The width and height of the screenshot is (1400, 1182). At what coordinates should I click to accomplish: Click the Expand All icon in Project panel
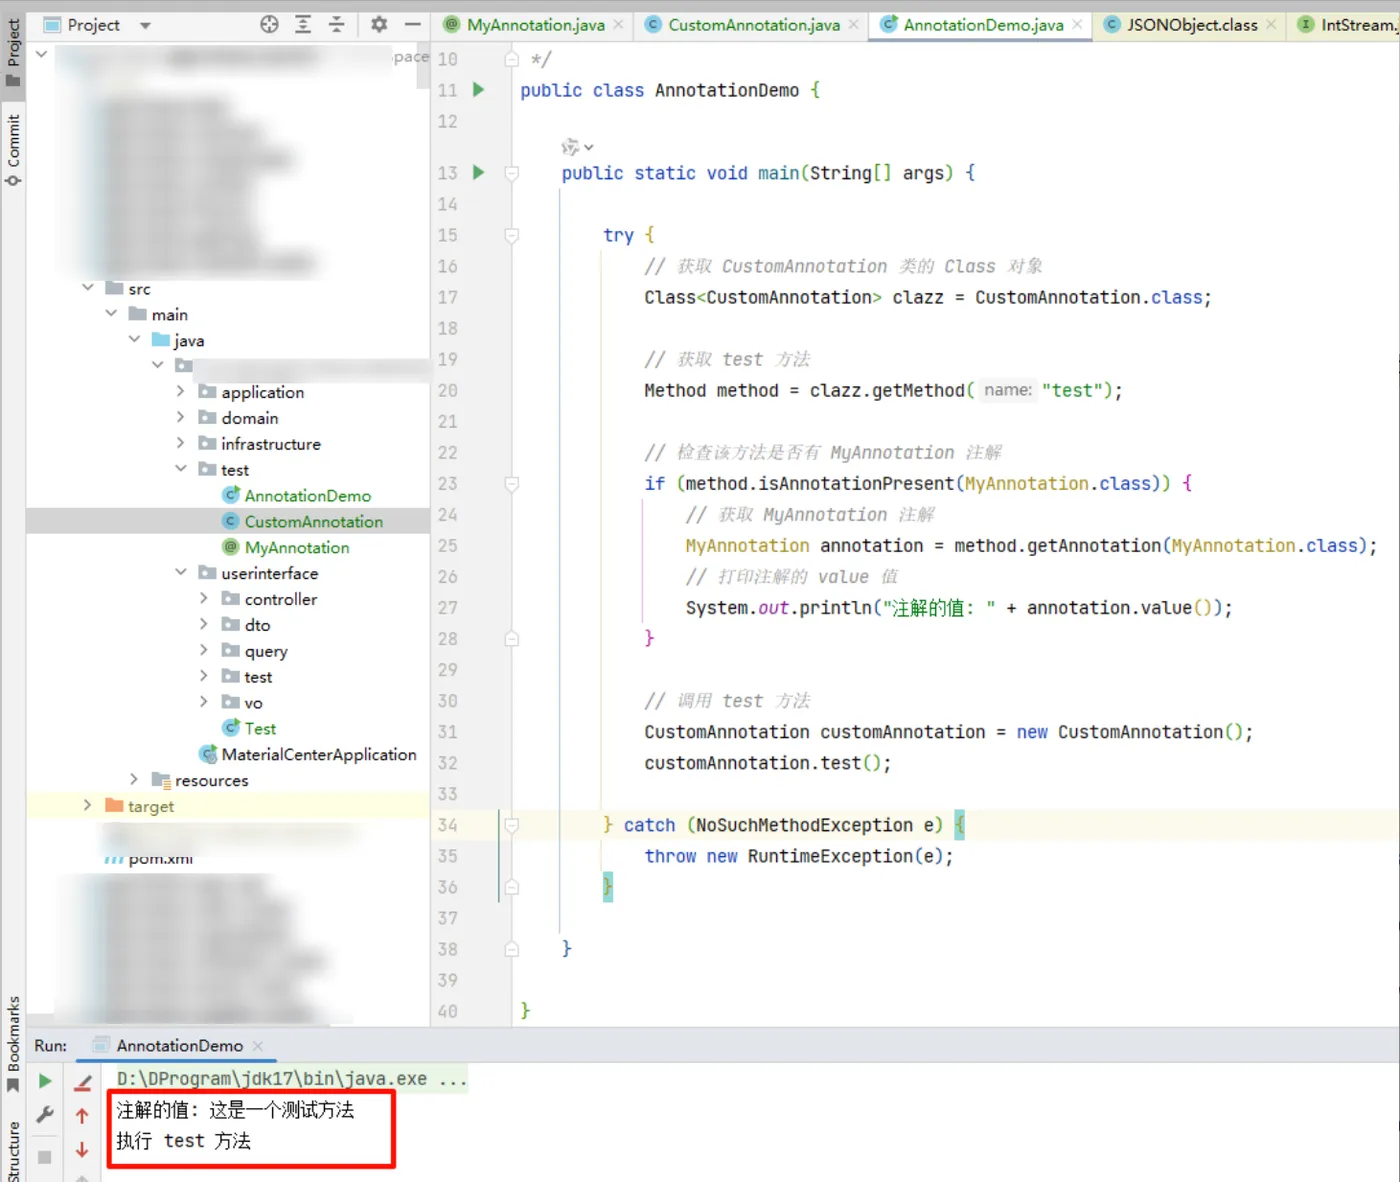coord(303,24)
